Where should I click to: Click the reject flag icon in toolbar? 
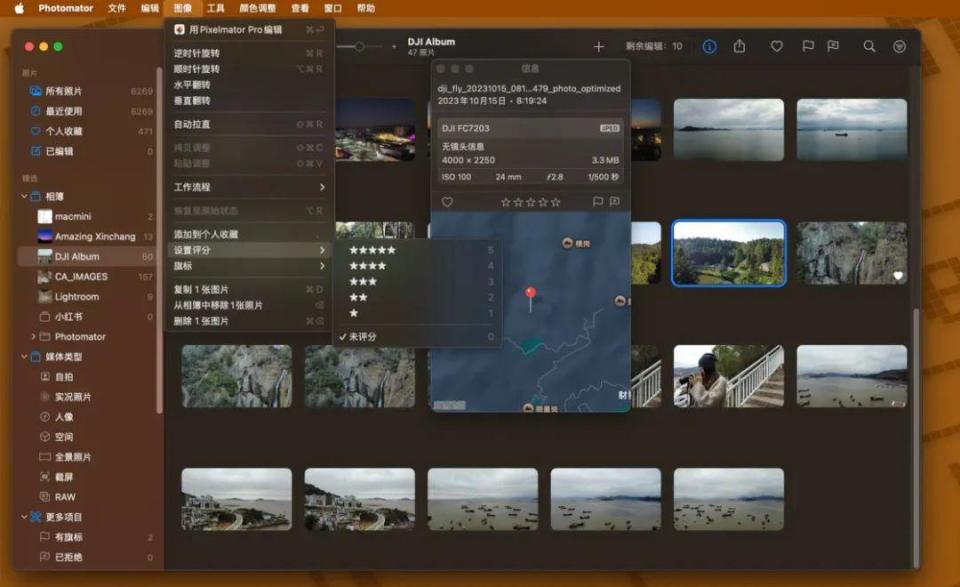tap(833, 47)
